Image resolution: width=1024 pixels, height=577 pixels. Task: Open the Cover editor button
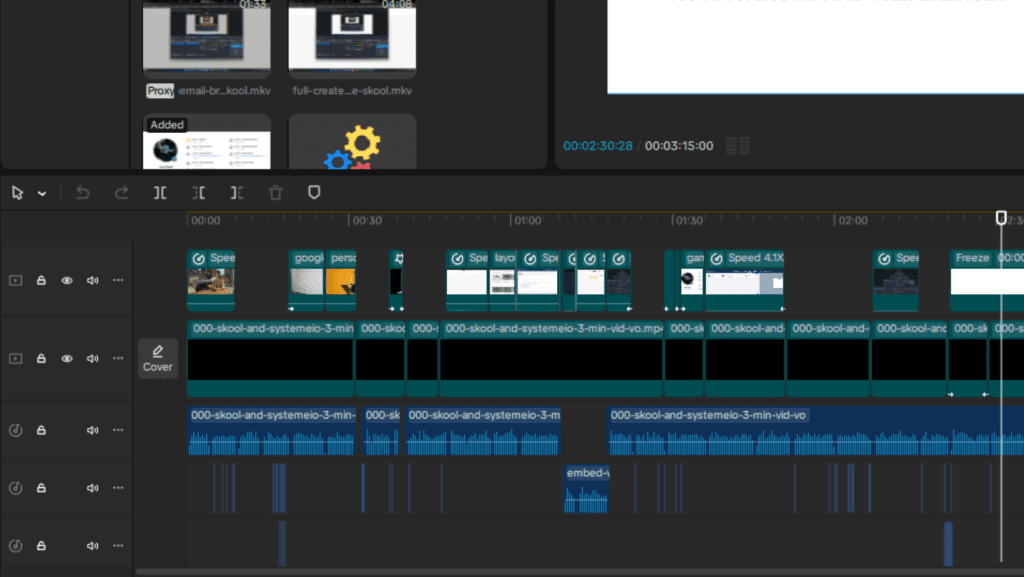point(157,358)
